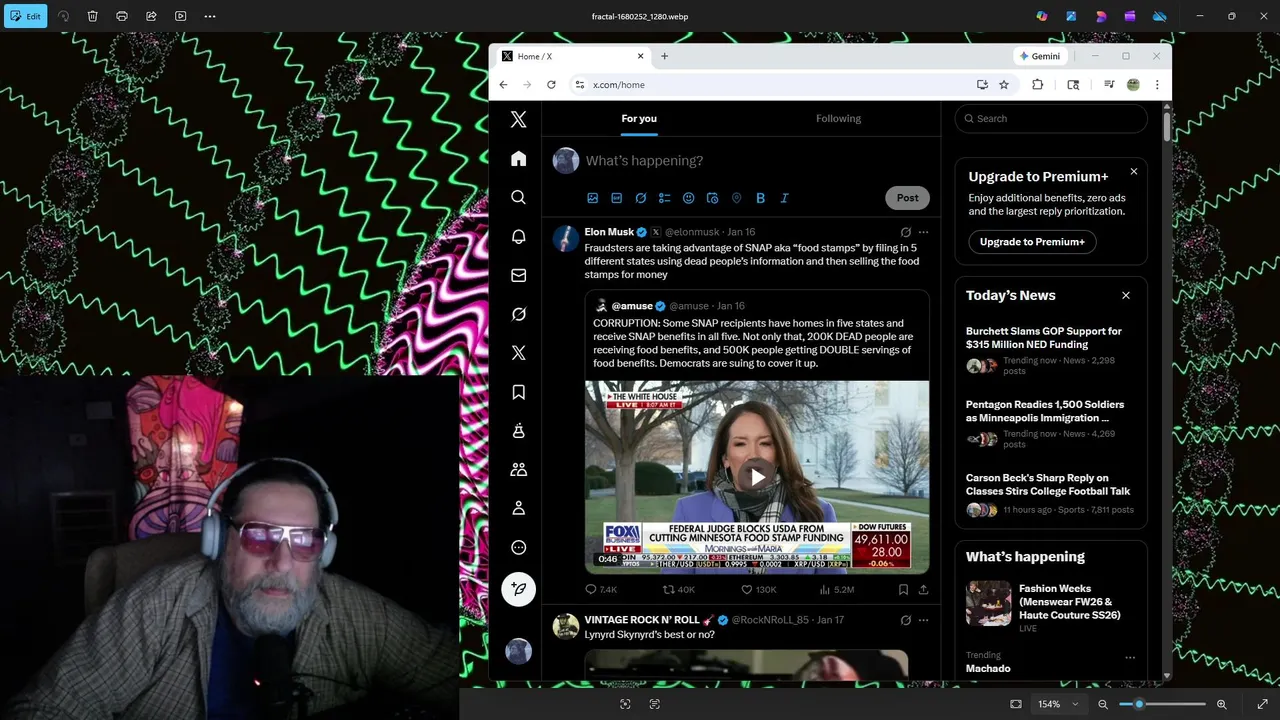The image size is (1280, 720).
Task: Add a poll from composer toolbar
Action: pyautogui.click(x=664, y=198)
